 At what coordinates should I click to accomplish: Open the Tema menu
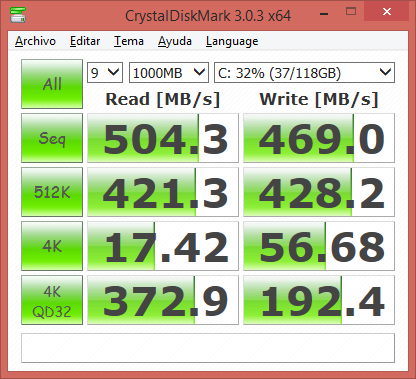coord(129,41)
